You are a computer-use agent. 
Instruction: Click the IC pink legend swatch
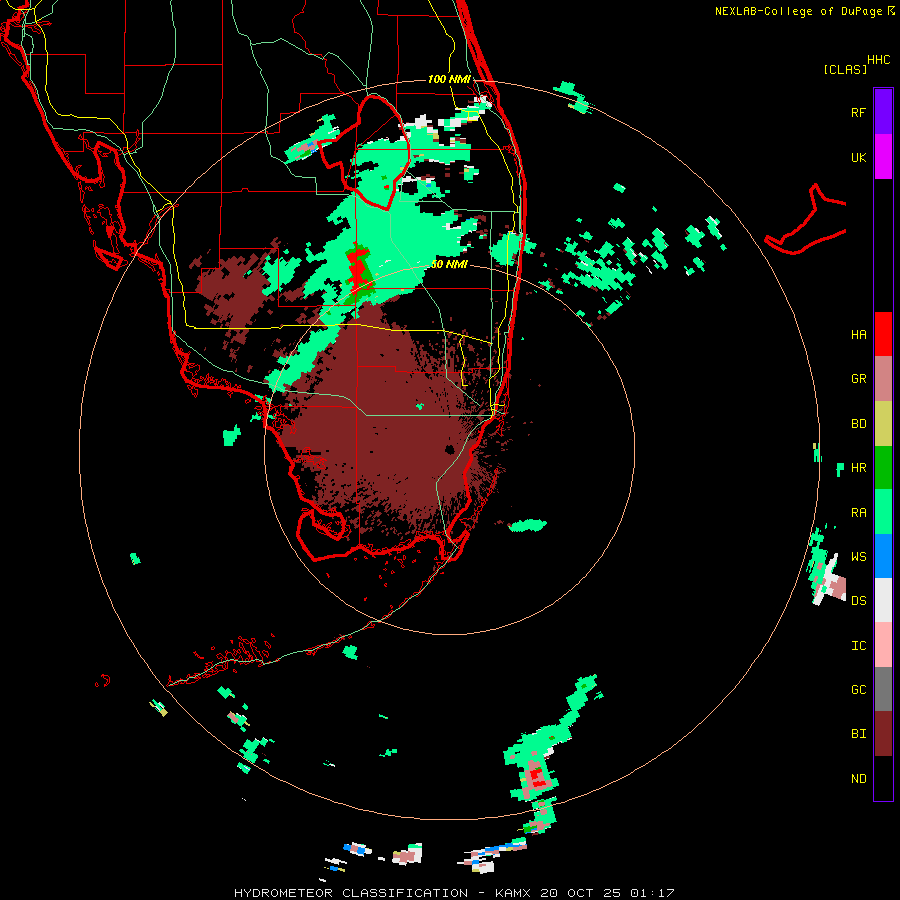point(883,645)
